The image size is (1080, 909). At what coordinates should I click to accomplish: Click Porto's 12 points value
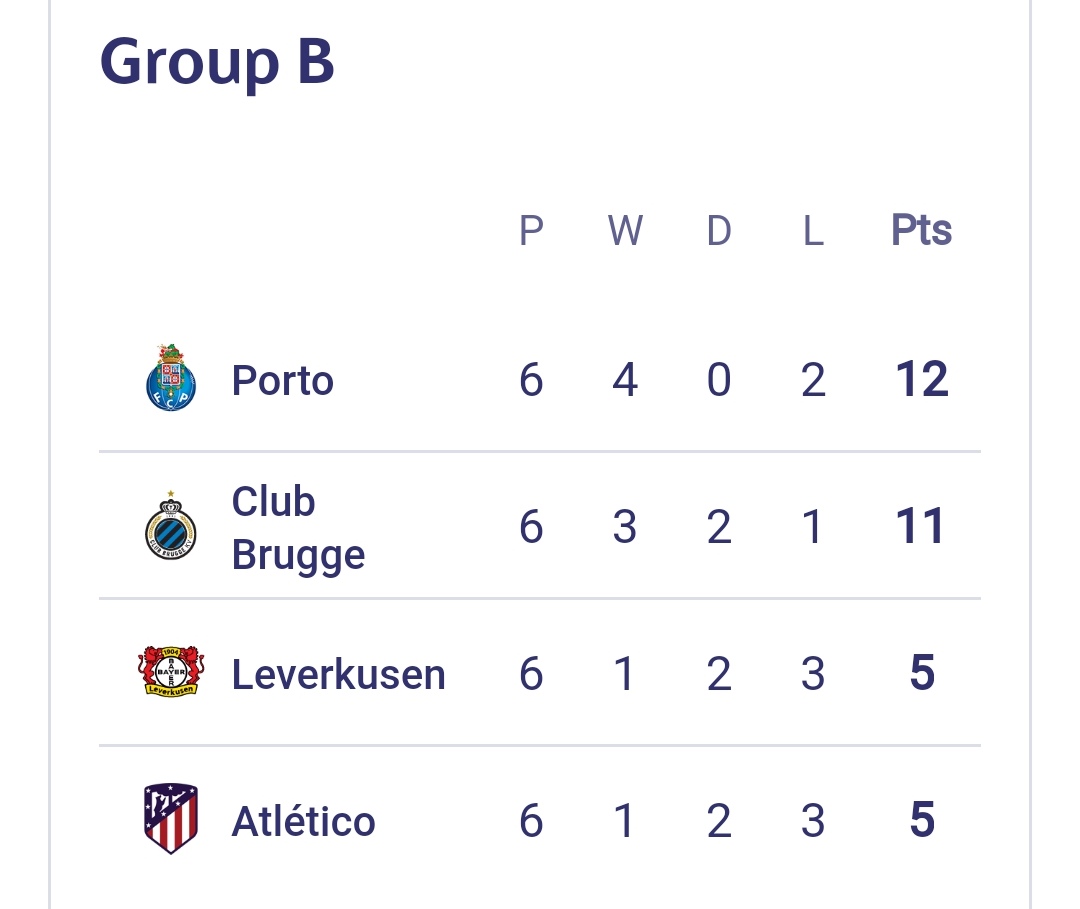[921, 380]
